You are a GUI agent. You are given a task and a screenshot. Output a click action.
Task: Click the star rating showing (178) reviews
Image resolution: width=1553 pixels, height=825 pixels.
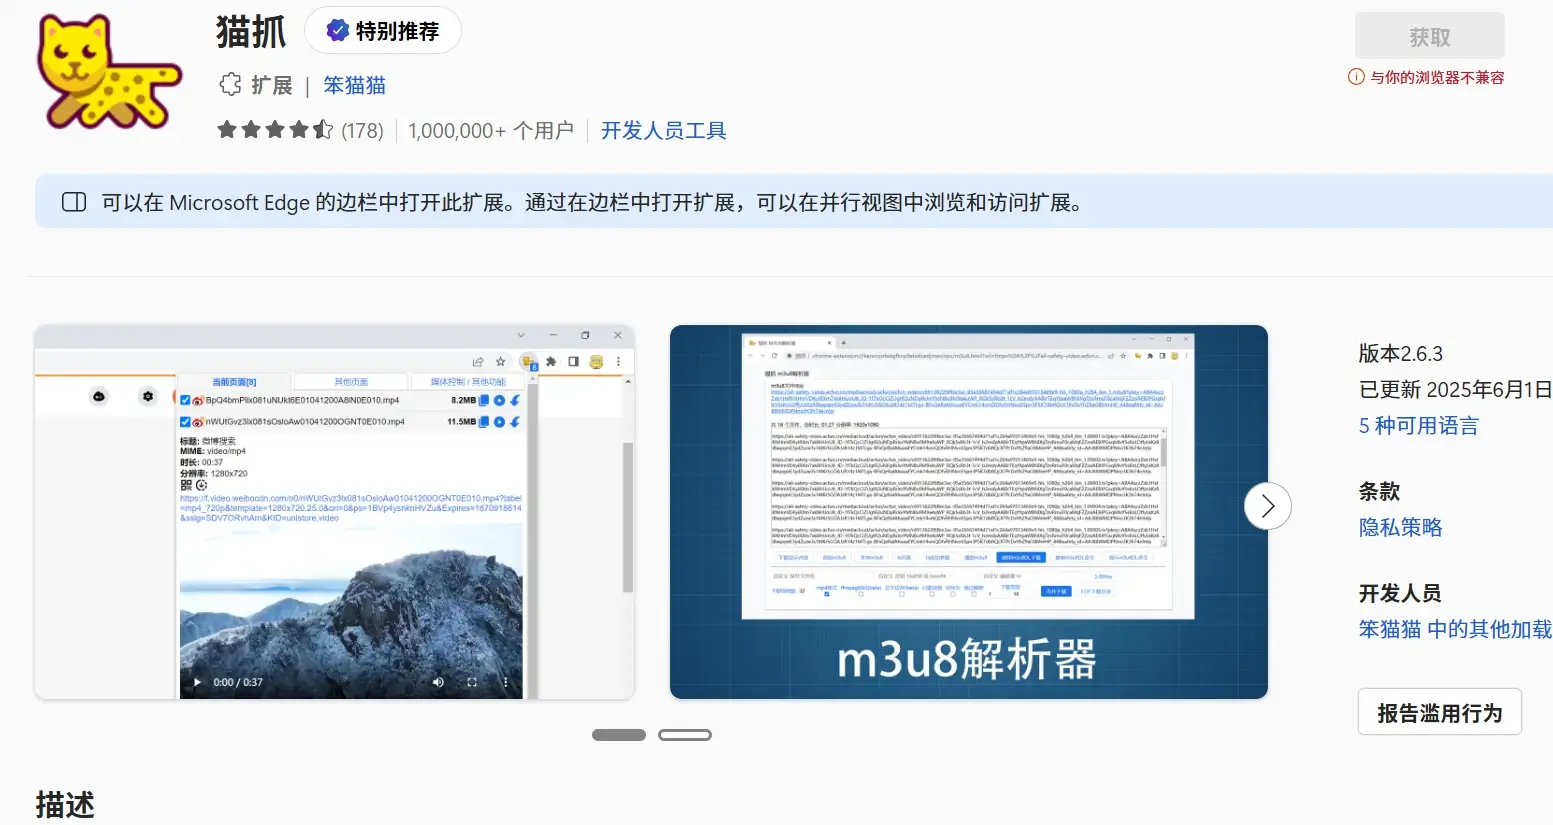[x=300, y=130]
